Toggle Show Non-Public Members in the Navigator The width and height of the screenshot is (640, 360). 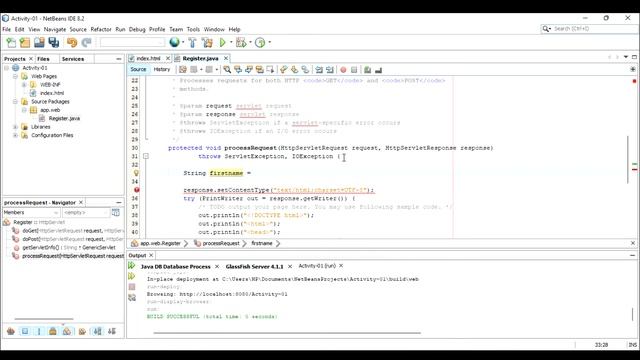point(53,331)
